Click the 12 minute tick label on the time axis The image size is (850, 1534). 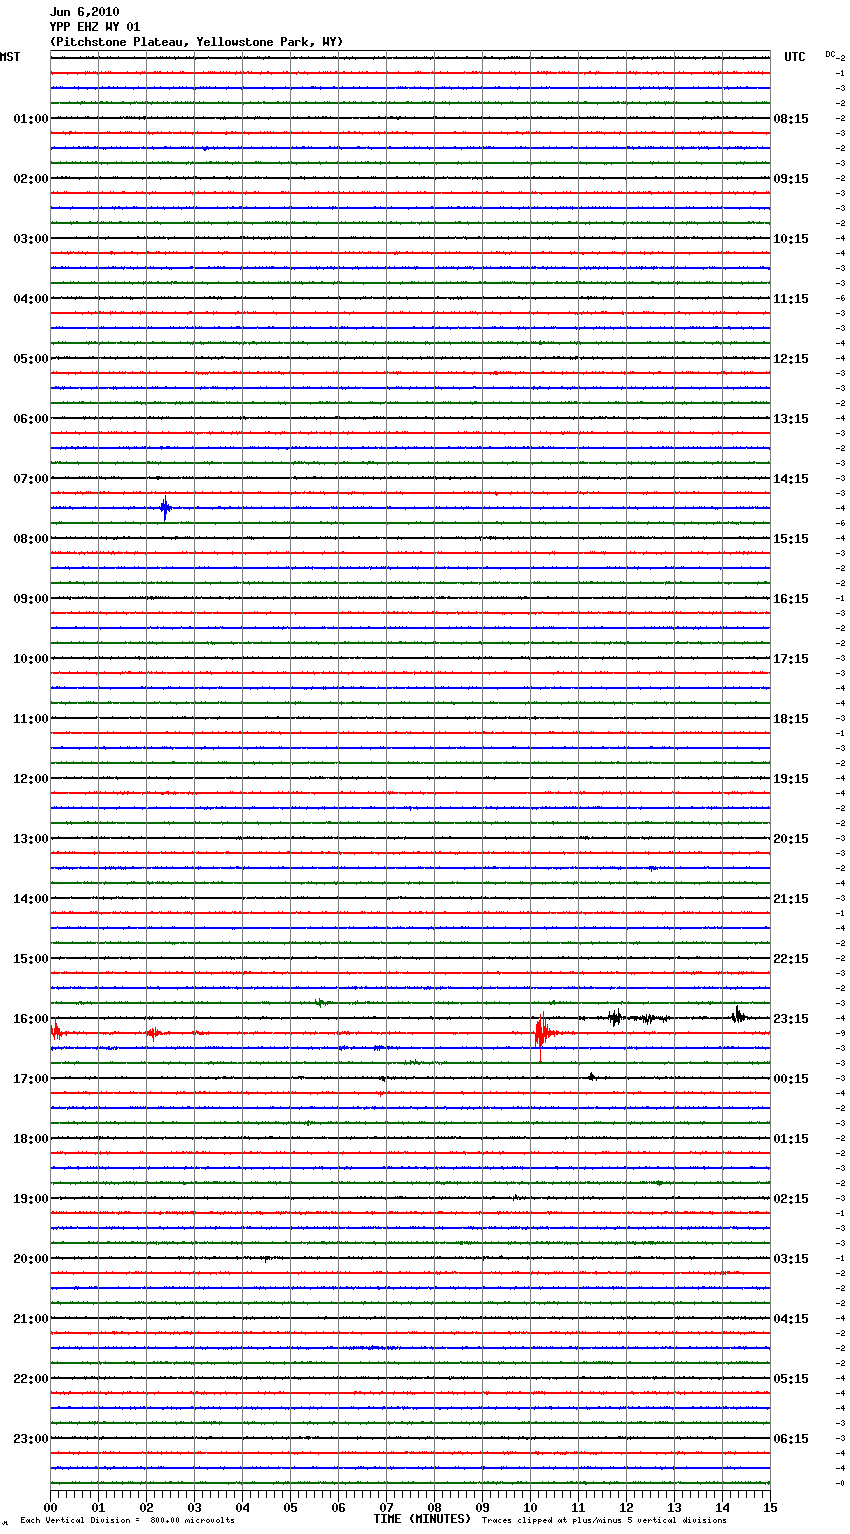626,1507
